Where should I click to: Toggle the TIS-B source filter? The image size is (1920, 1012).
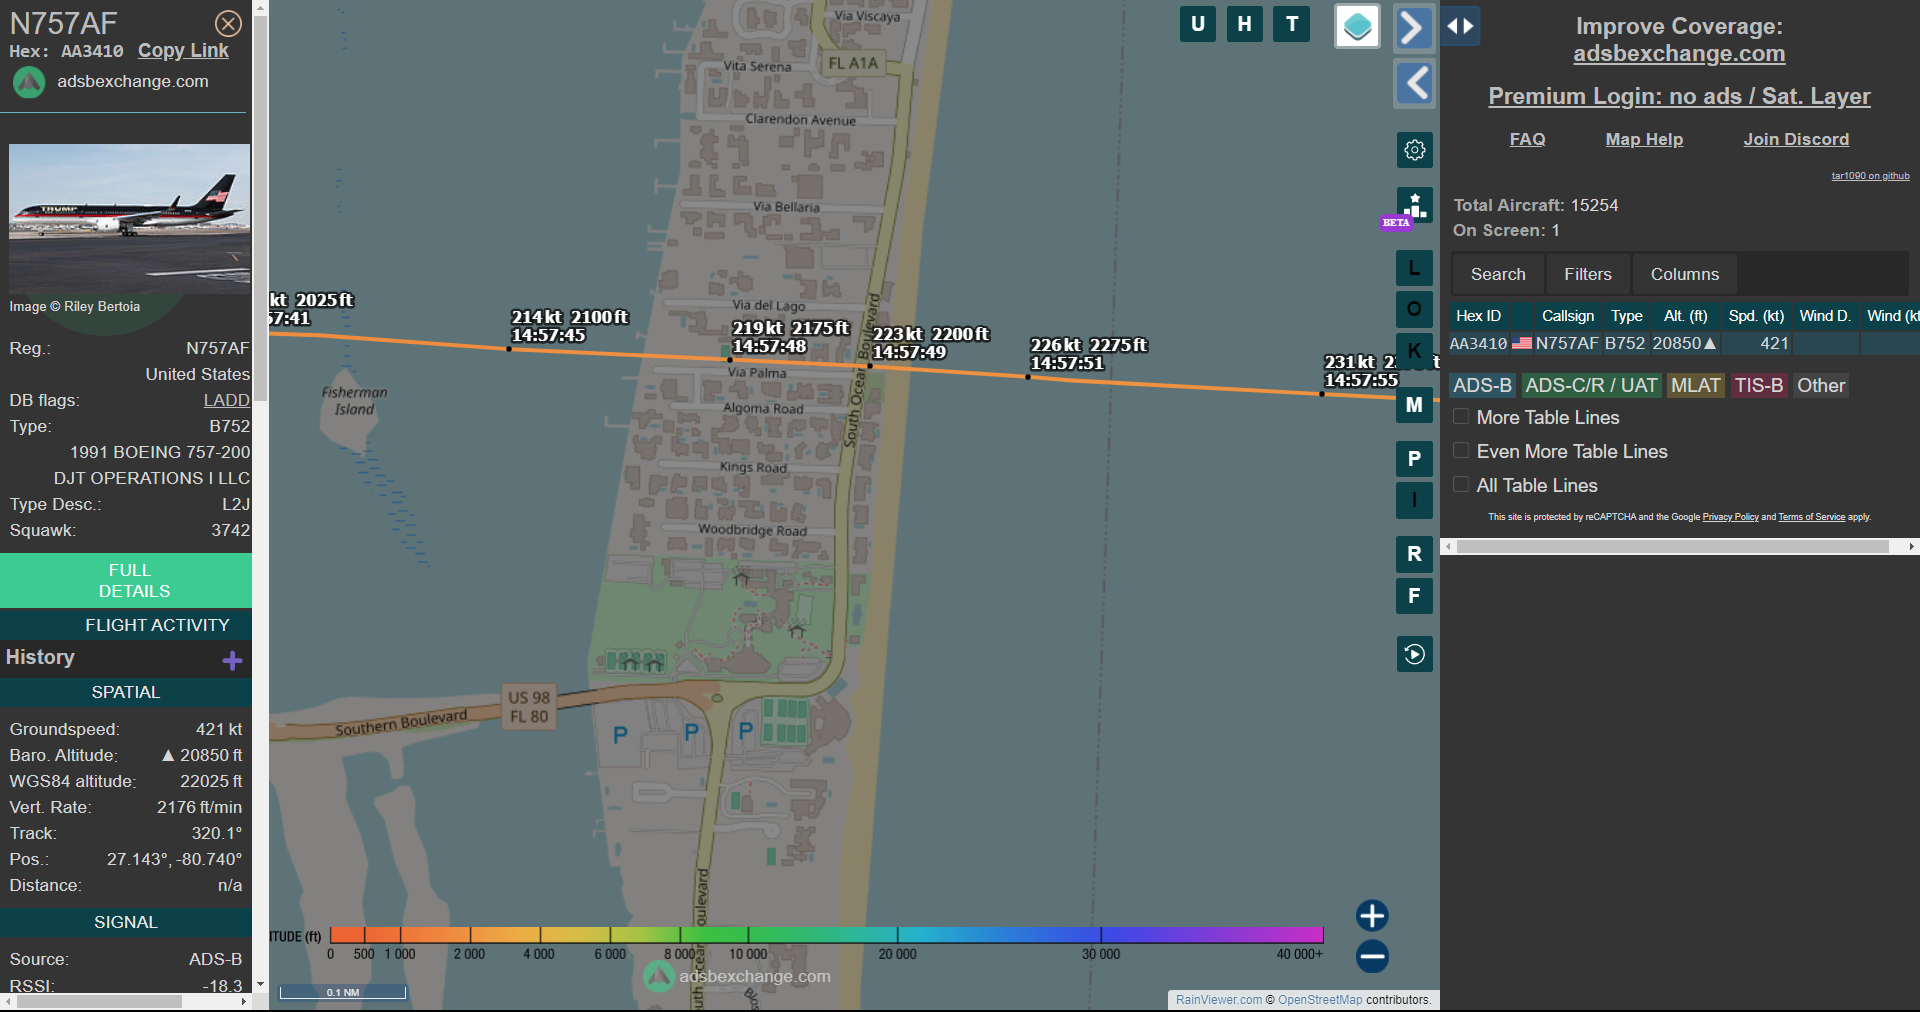1759,385
